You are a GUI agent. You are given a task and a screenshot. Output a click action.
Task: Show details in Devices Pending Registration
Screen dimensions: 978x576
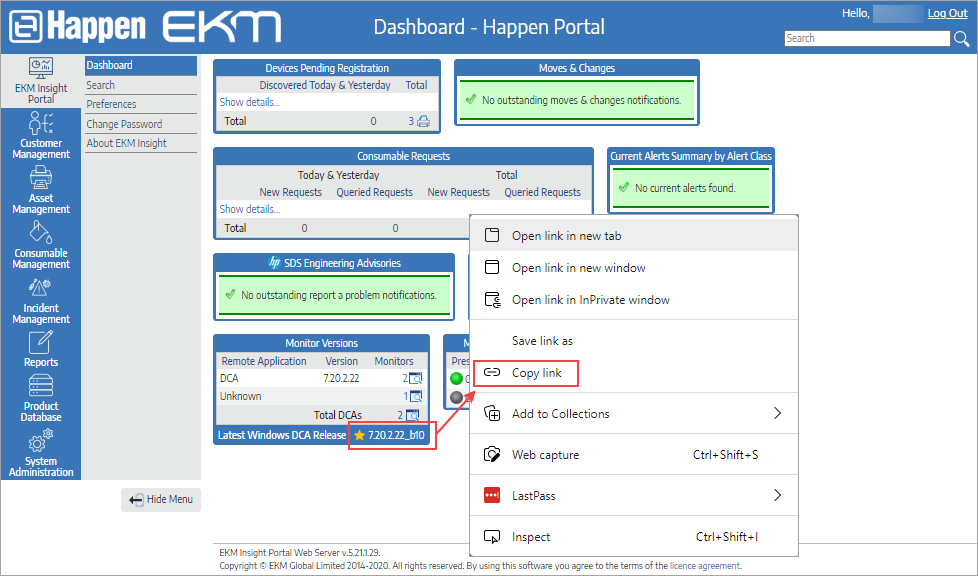point(249,102)
